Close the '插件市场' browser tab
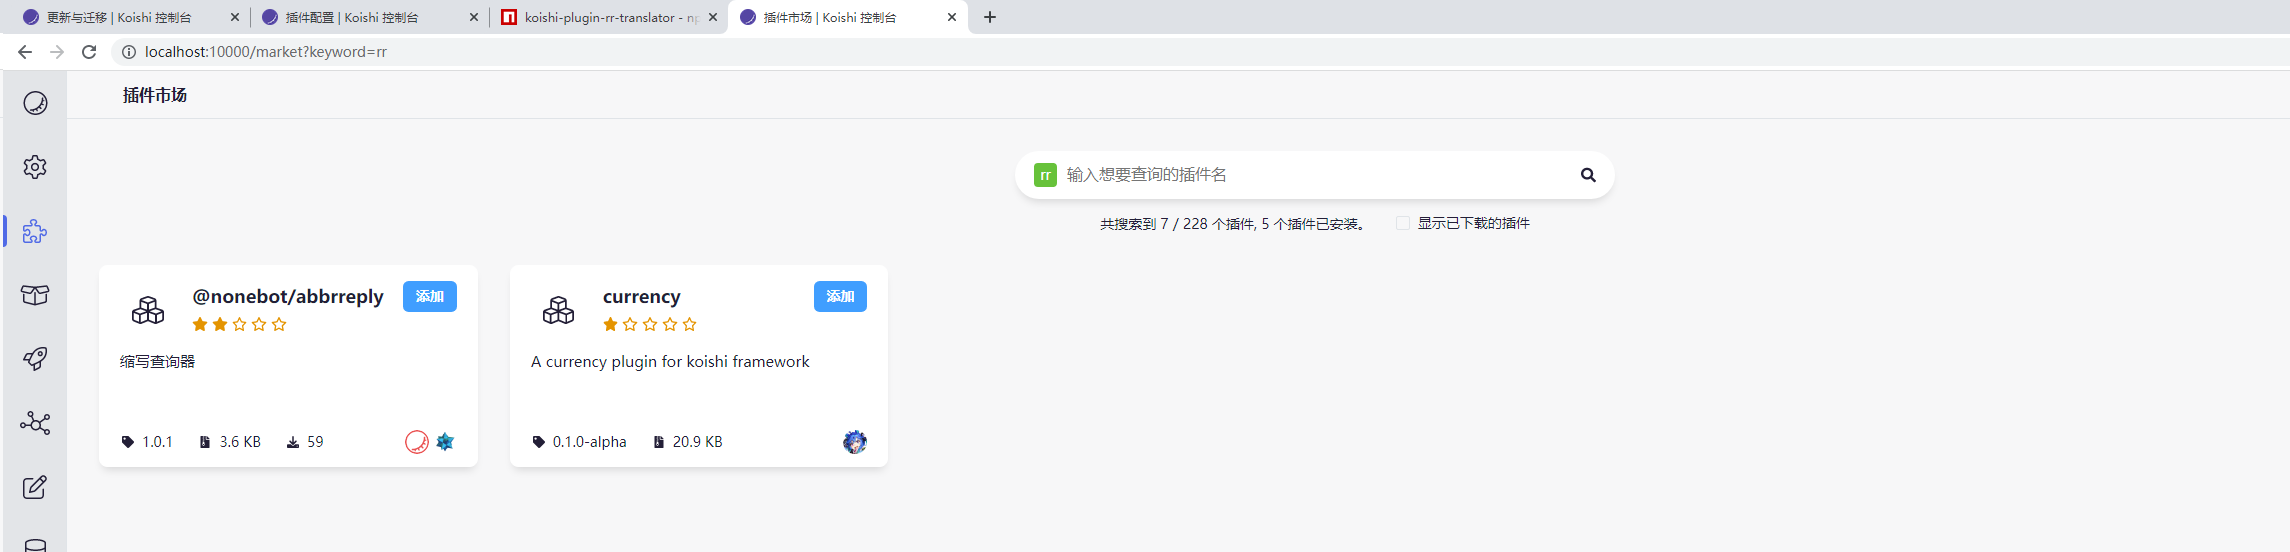Image resolution: width=2290 pixels, height=552 pixels. [x=952, y=17]
